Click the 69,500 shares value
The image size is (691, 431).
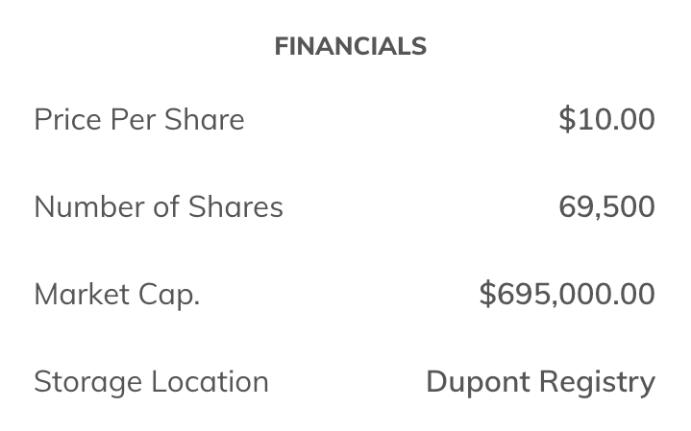606,207
